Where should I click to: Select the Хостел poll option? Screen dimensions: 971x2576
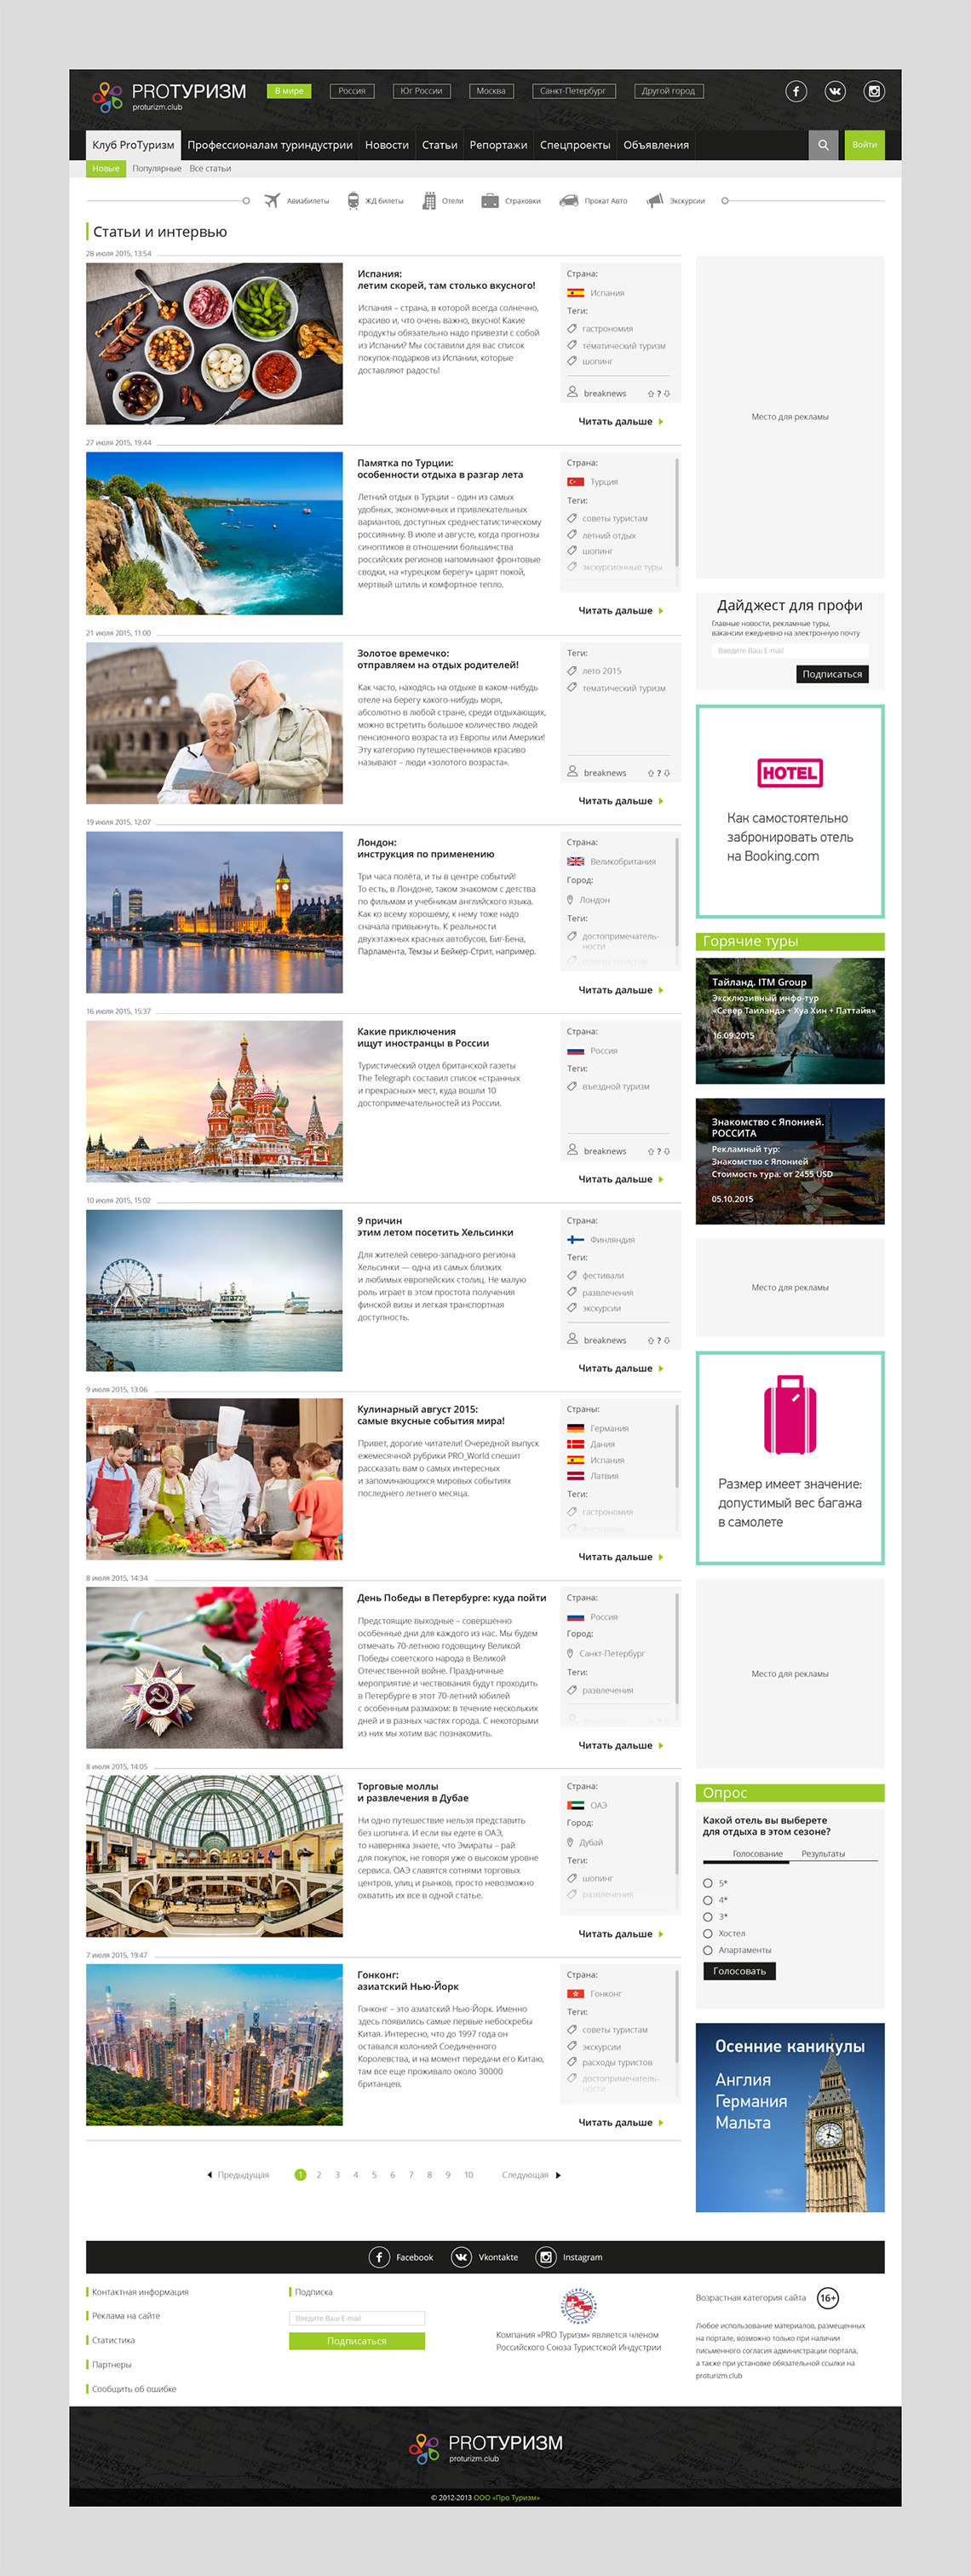(x=708, y=1934)
